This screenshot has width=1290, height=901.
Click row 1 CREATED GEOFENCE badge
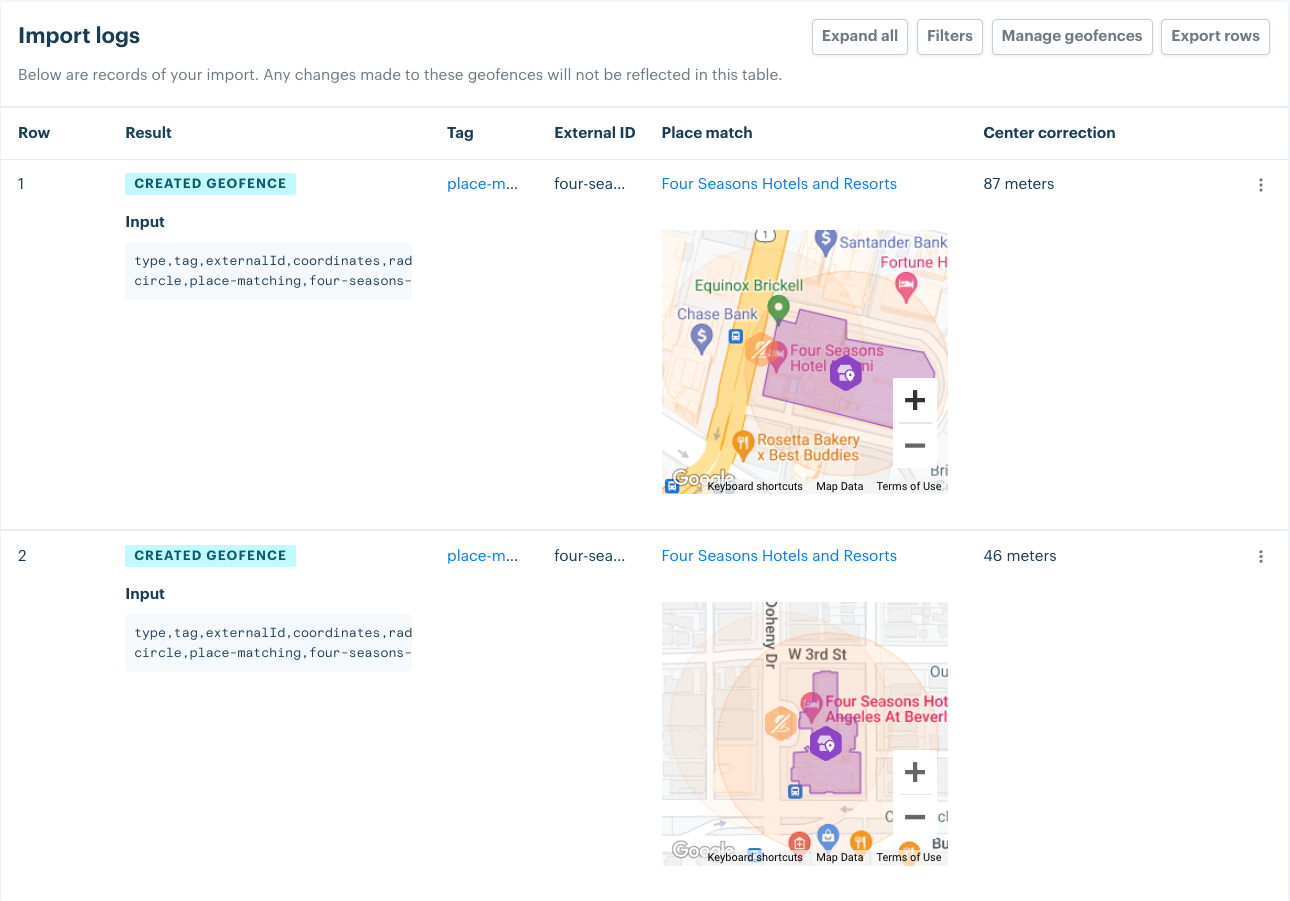(210, 184)
